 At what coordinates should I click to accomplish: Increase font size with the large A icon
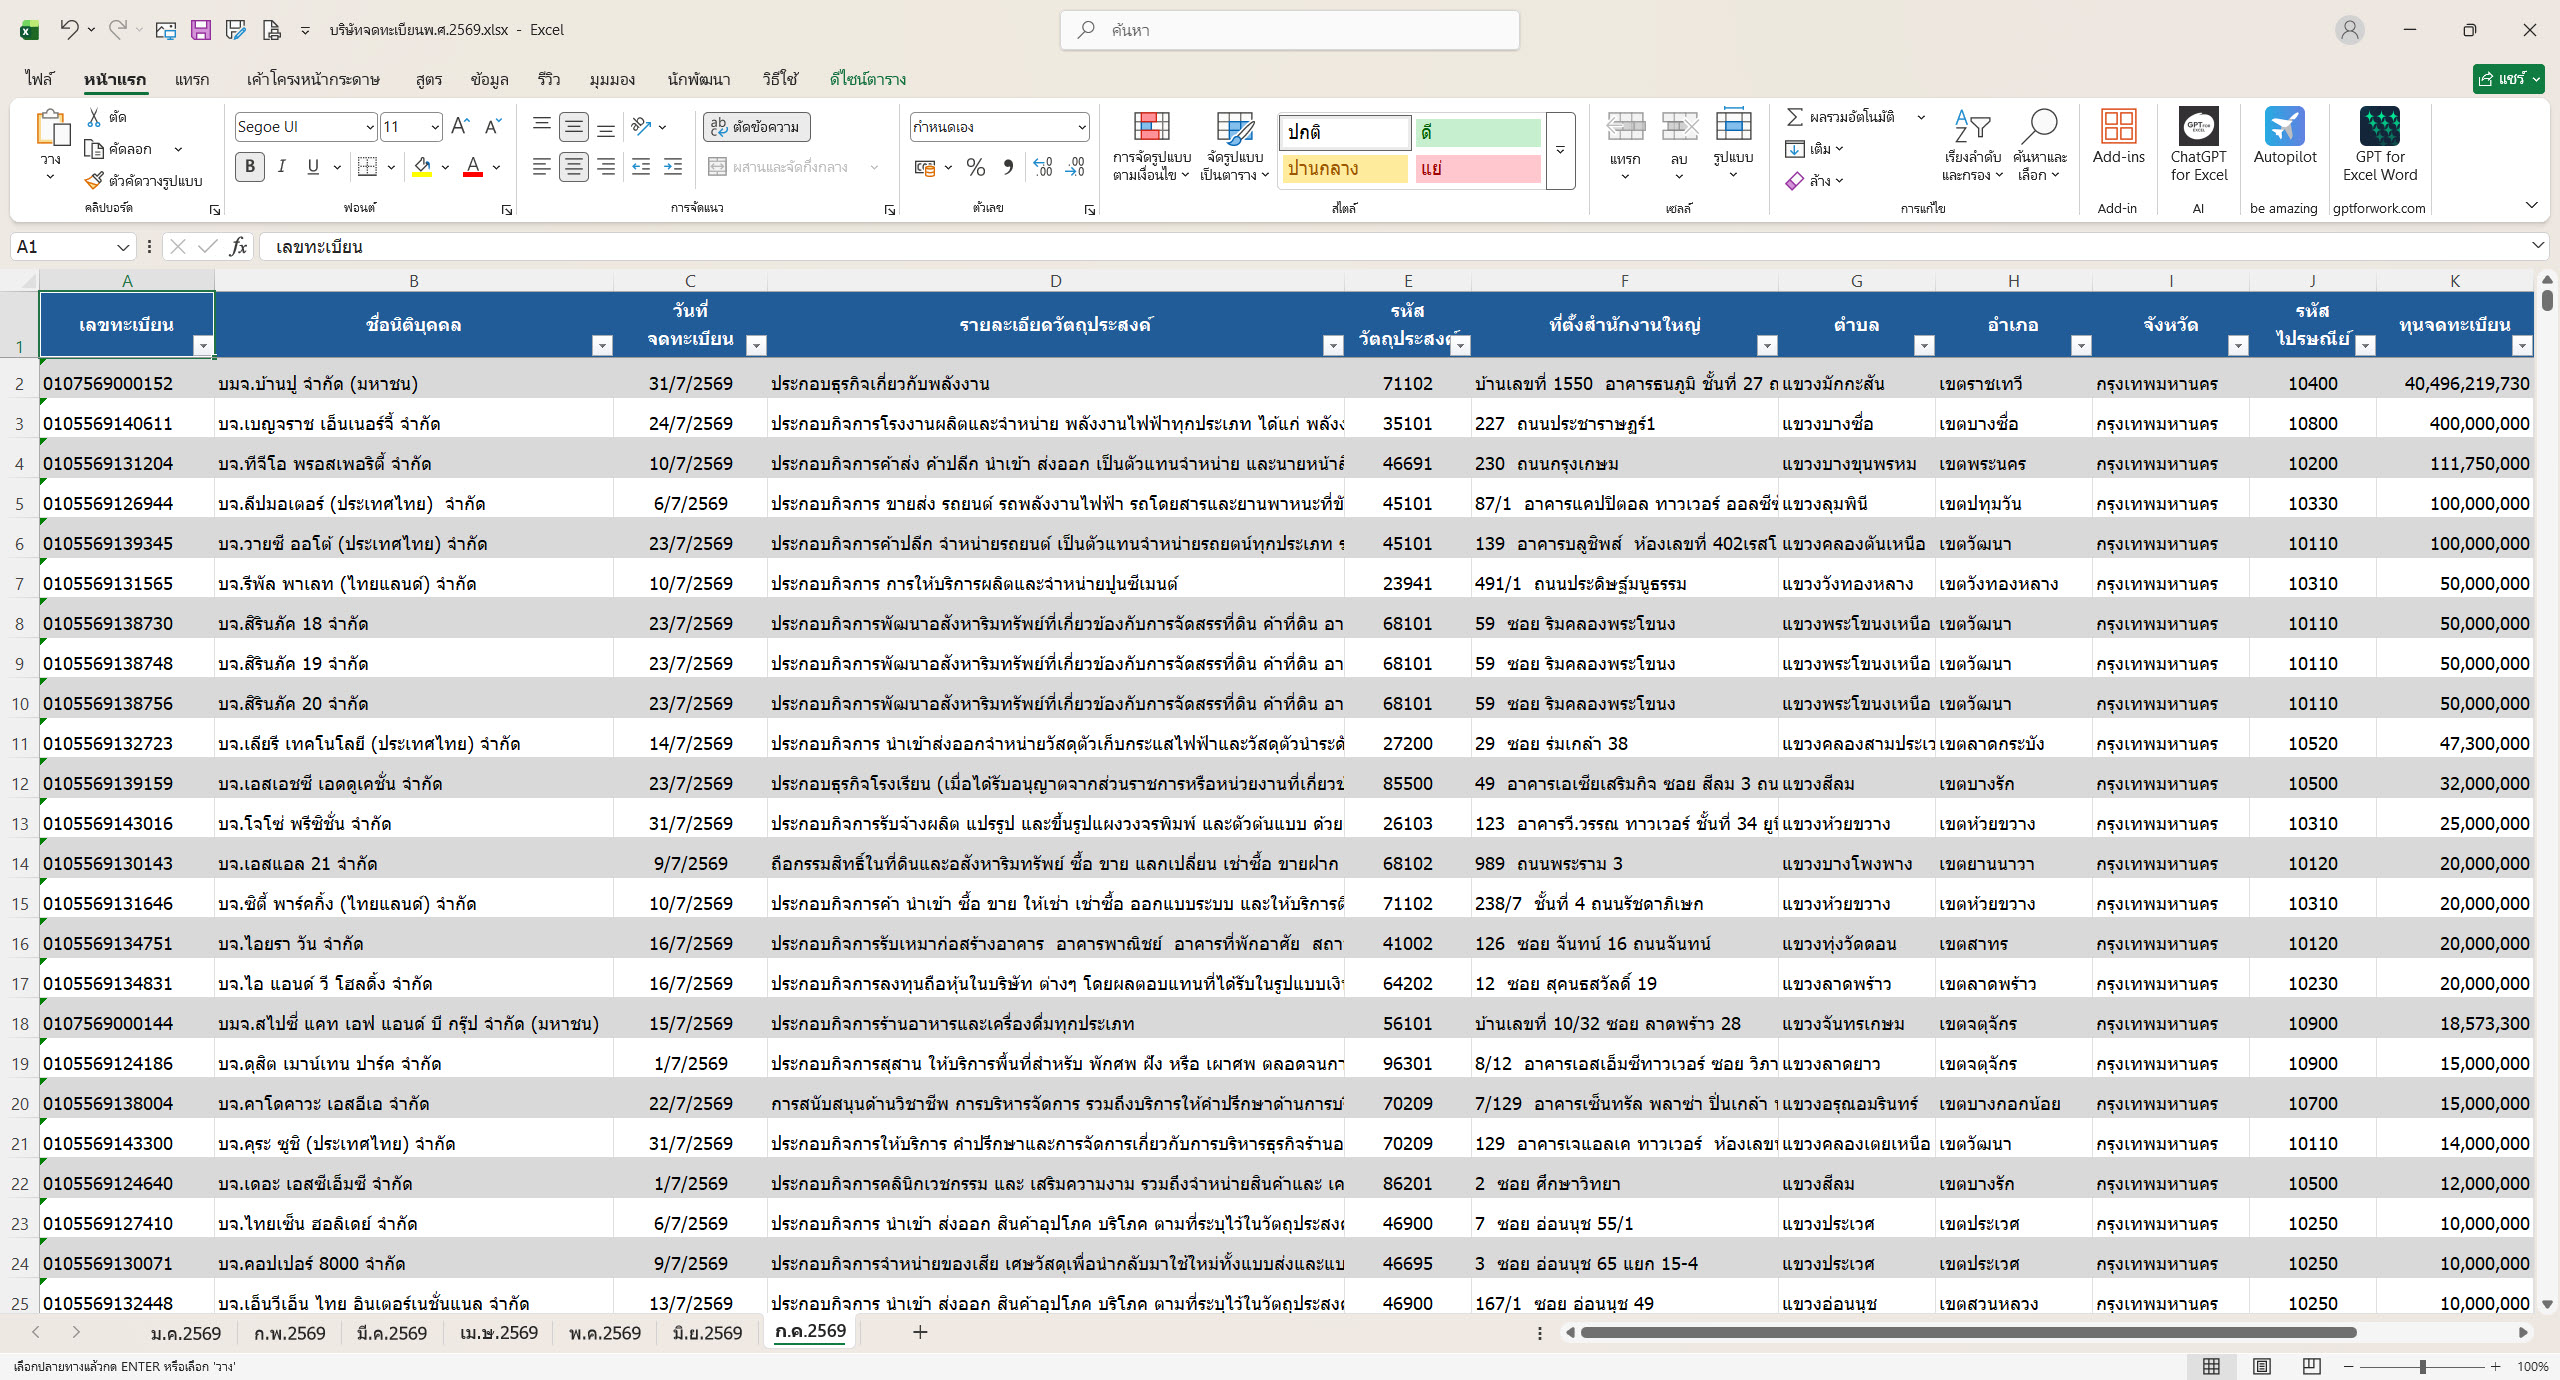click(460, 126)
